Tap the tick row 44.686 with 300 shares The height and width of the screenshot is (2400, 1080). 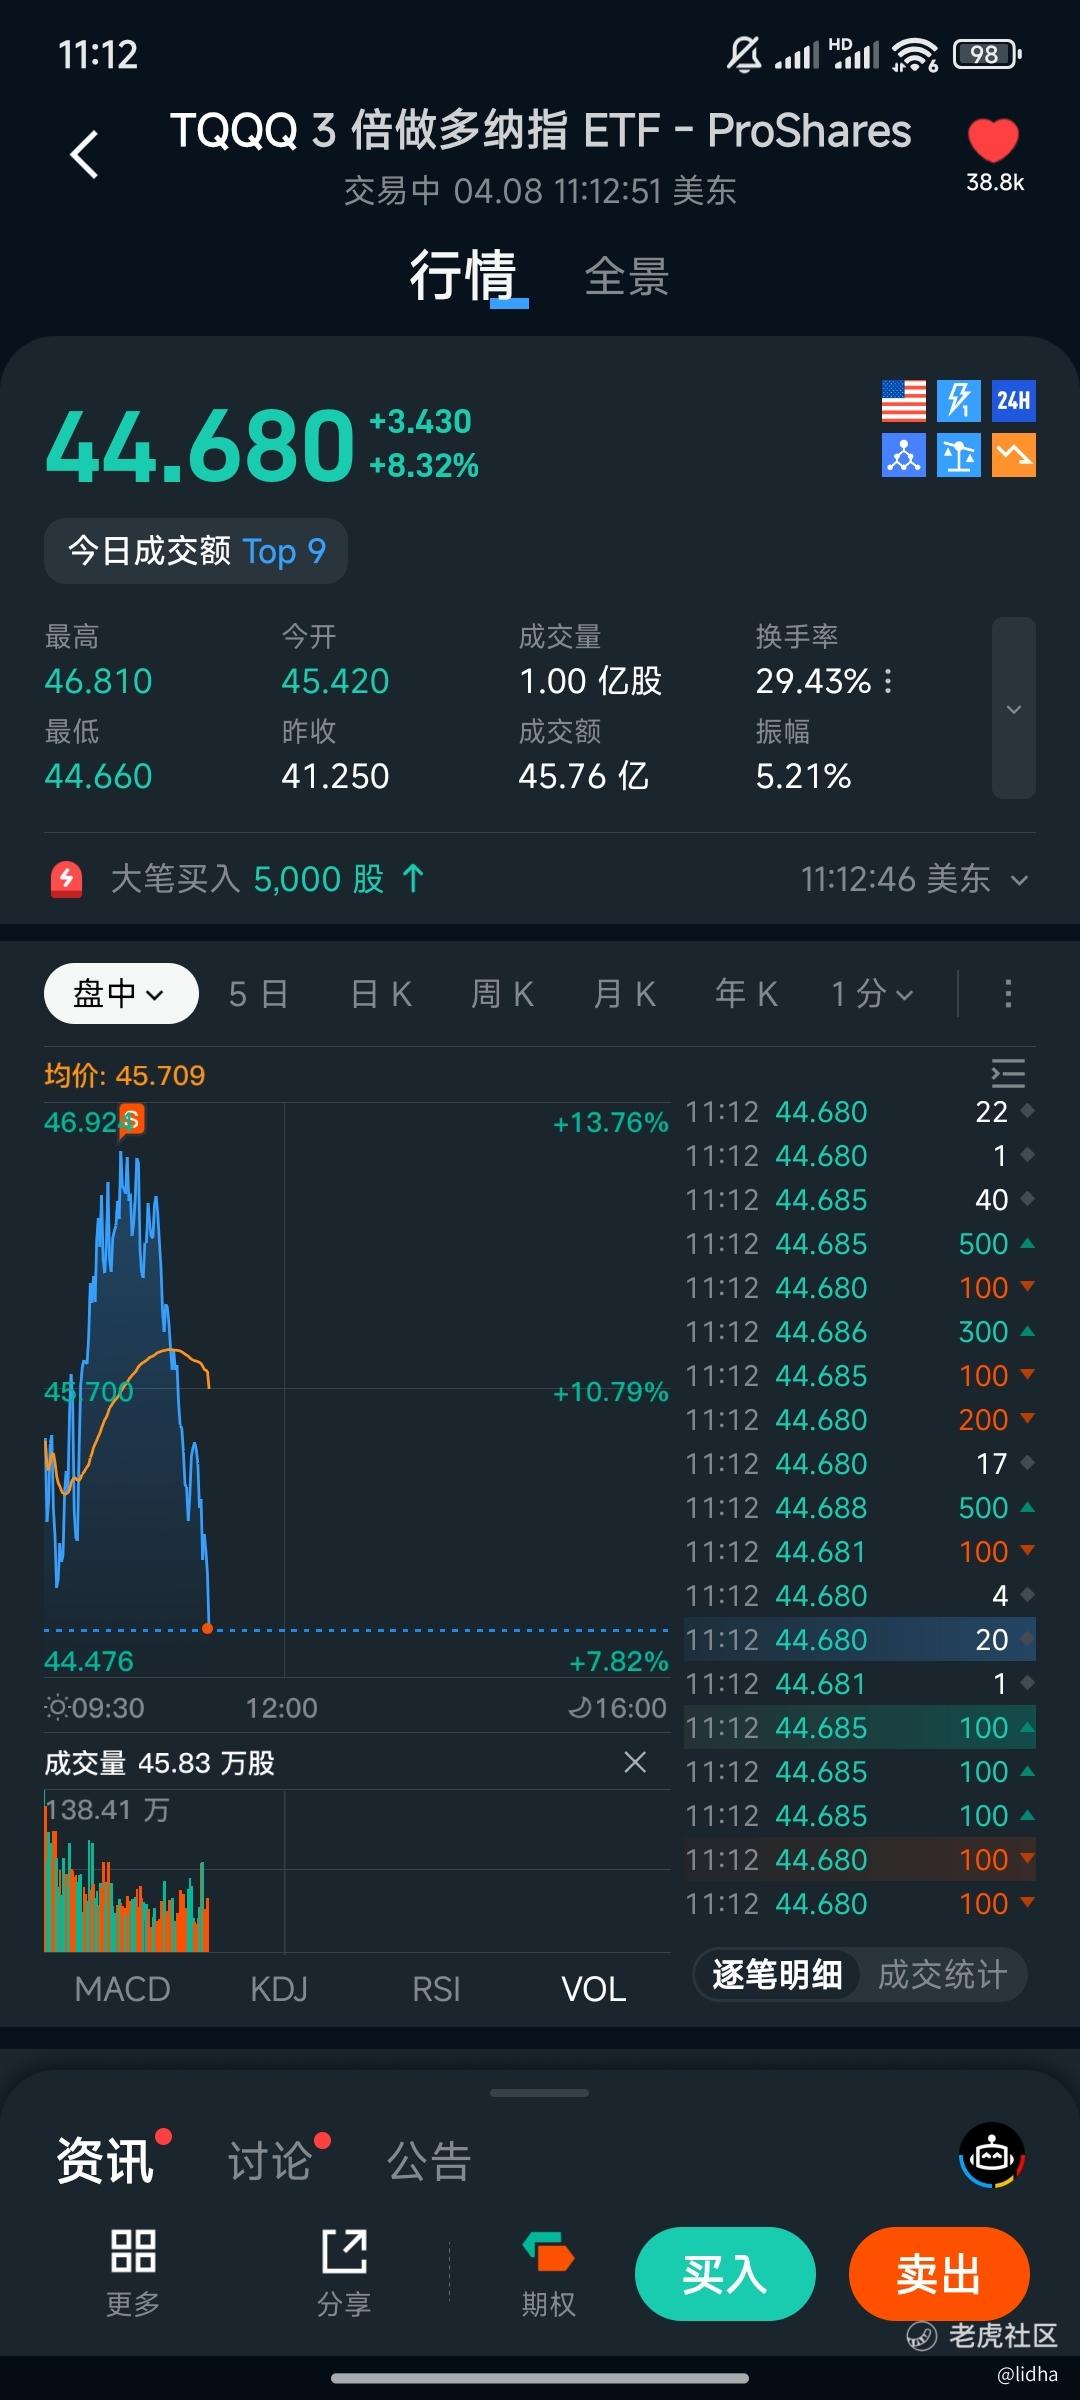coord(860,1332)
